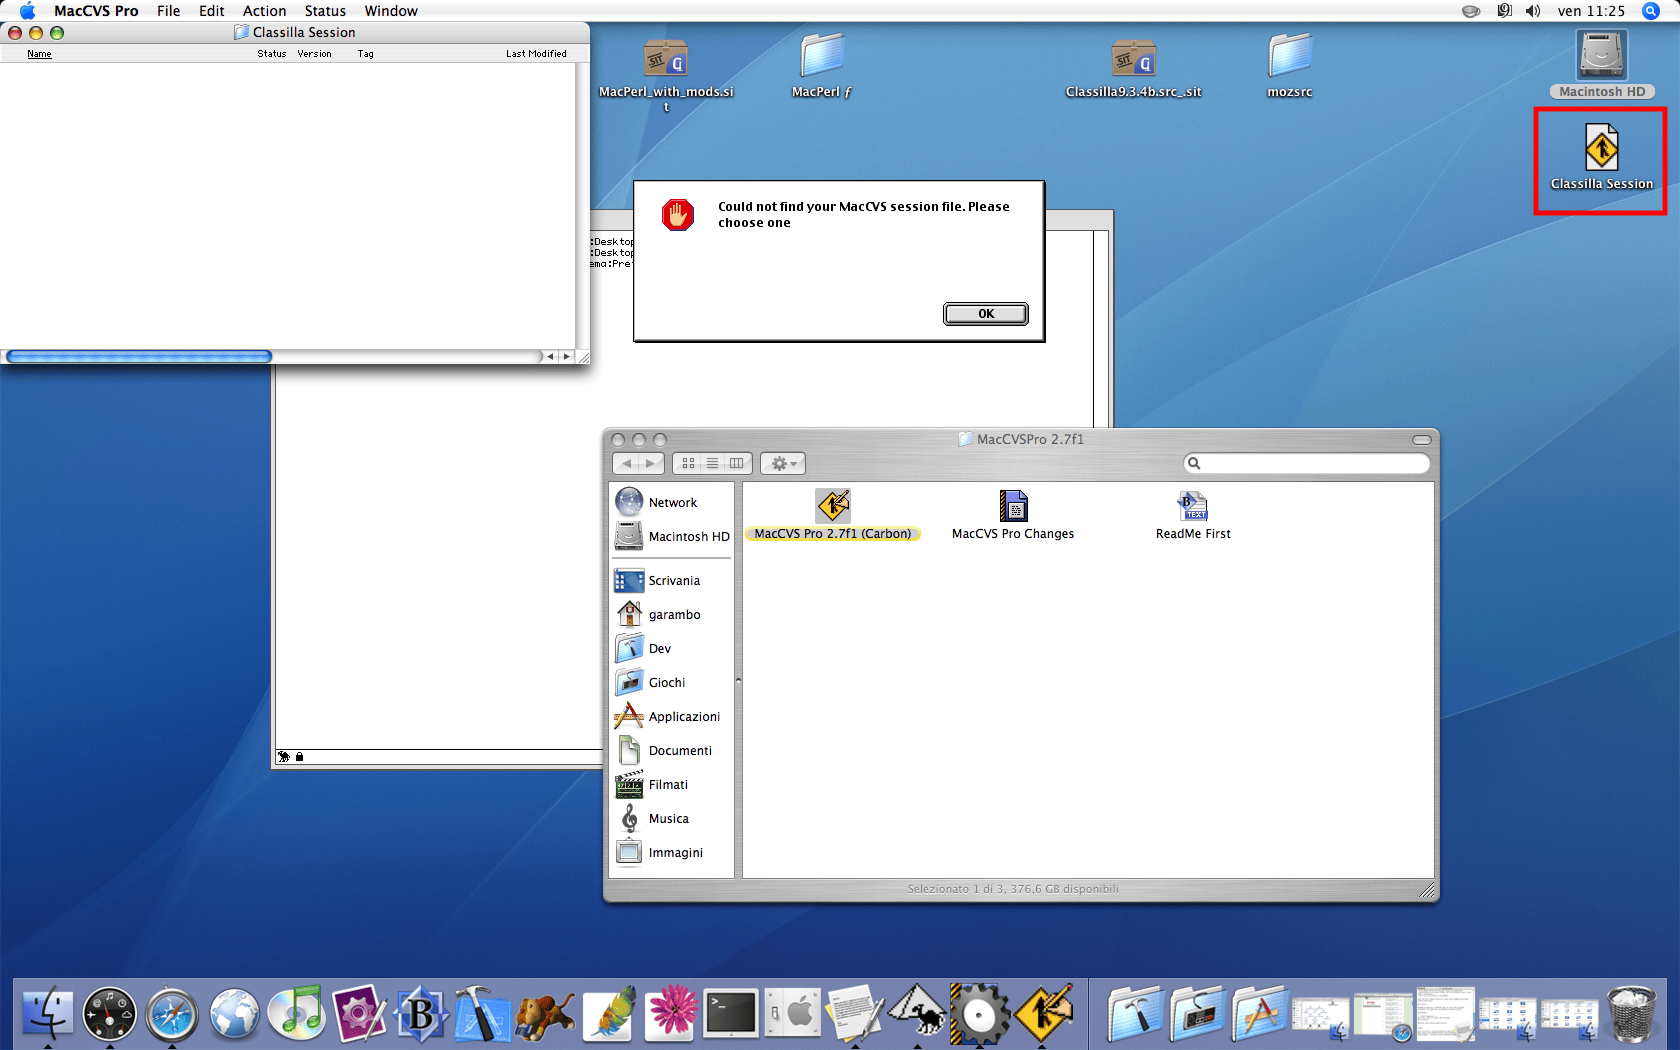Open the Macintosh HD desktop drive icon

point(1601,64)
